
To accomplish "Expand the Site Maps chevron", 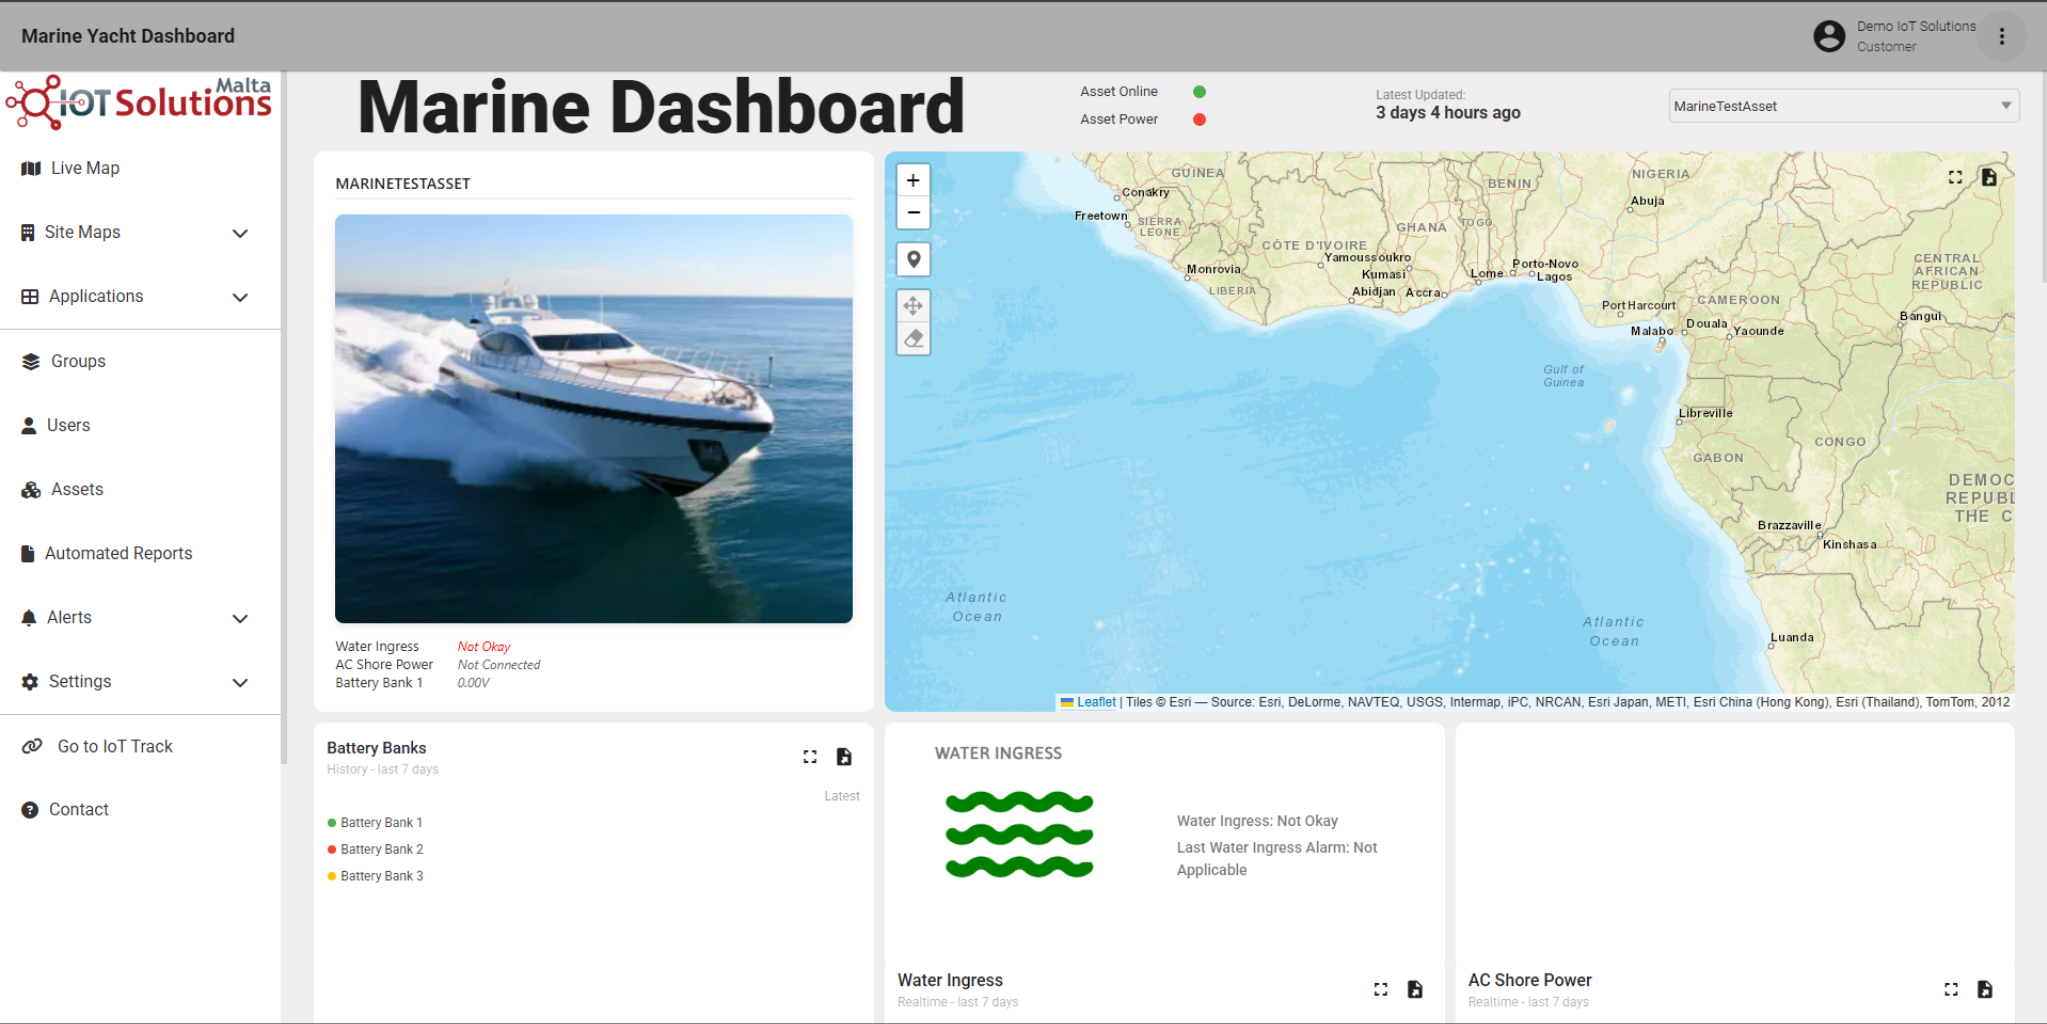I will (x=240, y=233).
